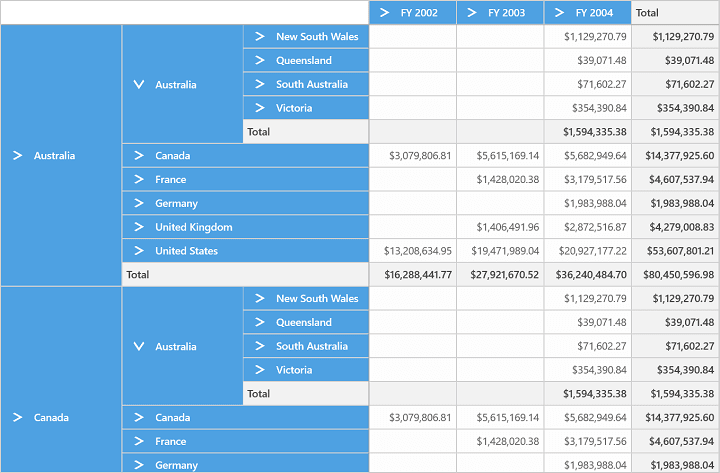Collapse the first Australia country group
The width and height of the screenshot is (720, 473).
click(x=139, y=84)
